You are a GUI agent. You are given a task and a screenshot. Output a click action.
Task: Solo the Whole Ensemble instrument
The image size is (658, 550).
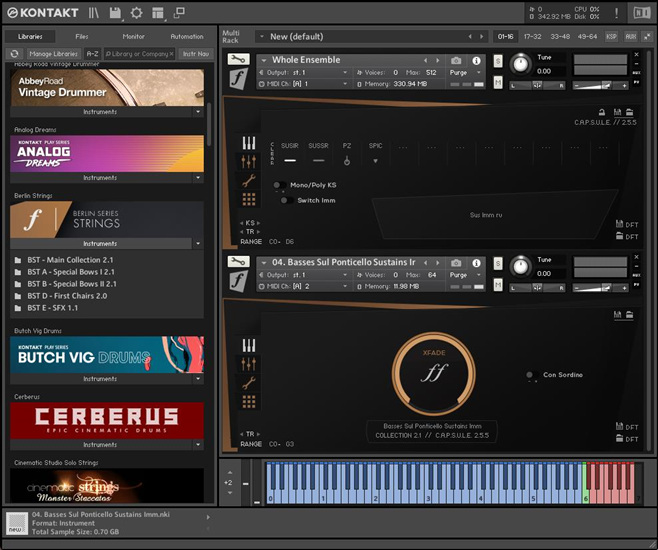point(498,61)
